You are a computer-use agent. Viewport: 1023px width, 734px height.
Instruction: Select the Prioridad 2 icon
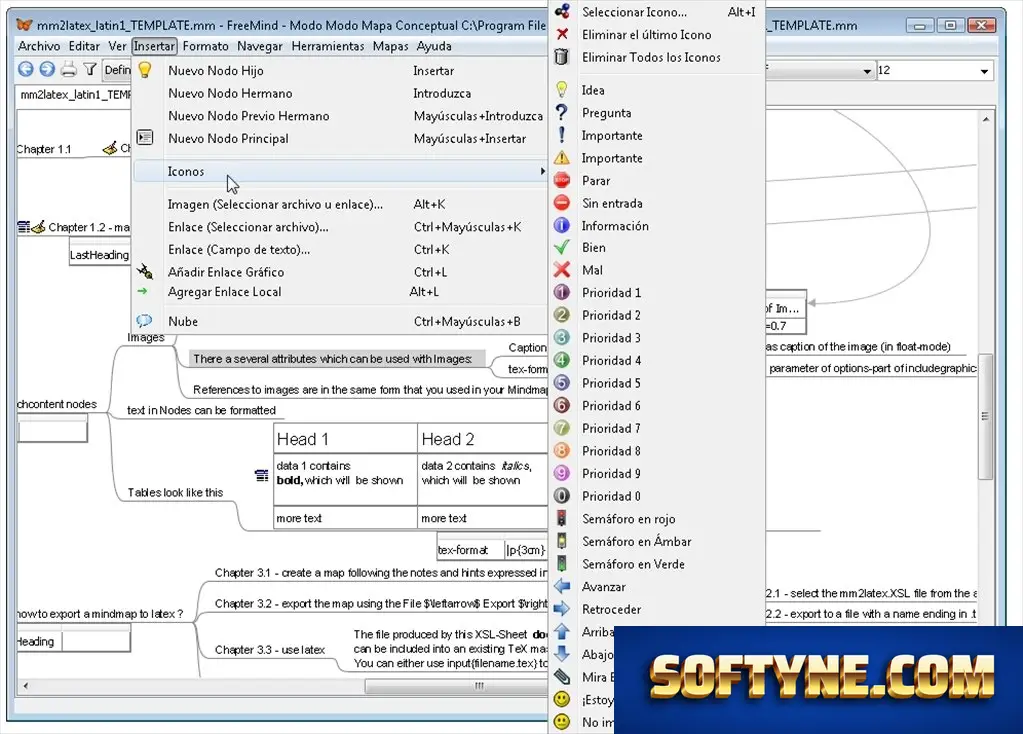pos(561,315)
